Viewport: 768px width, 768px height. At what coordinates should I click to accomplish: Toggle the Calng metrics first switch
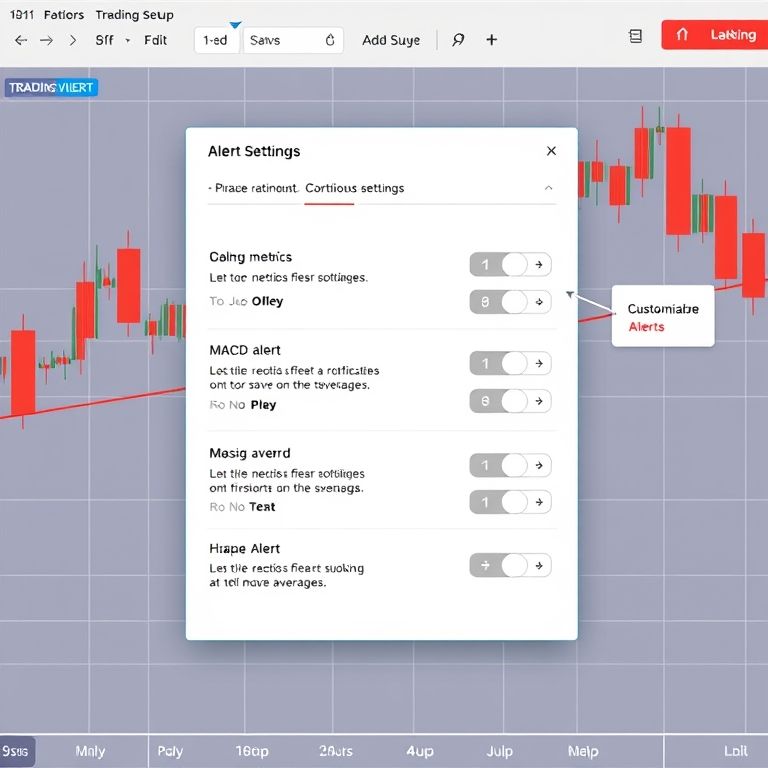coord(510,265)
